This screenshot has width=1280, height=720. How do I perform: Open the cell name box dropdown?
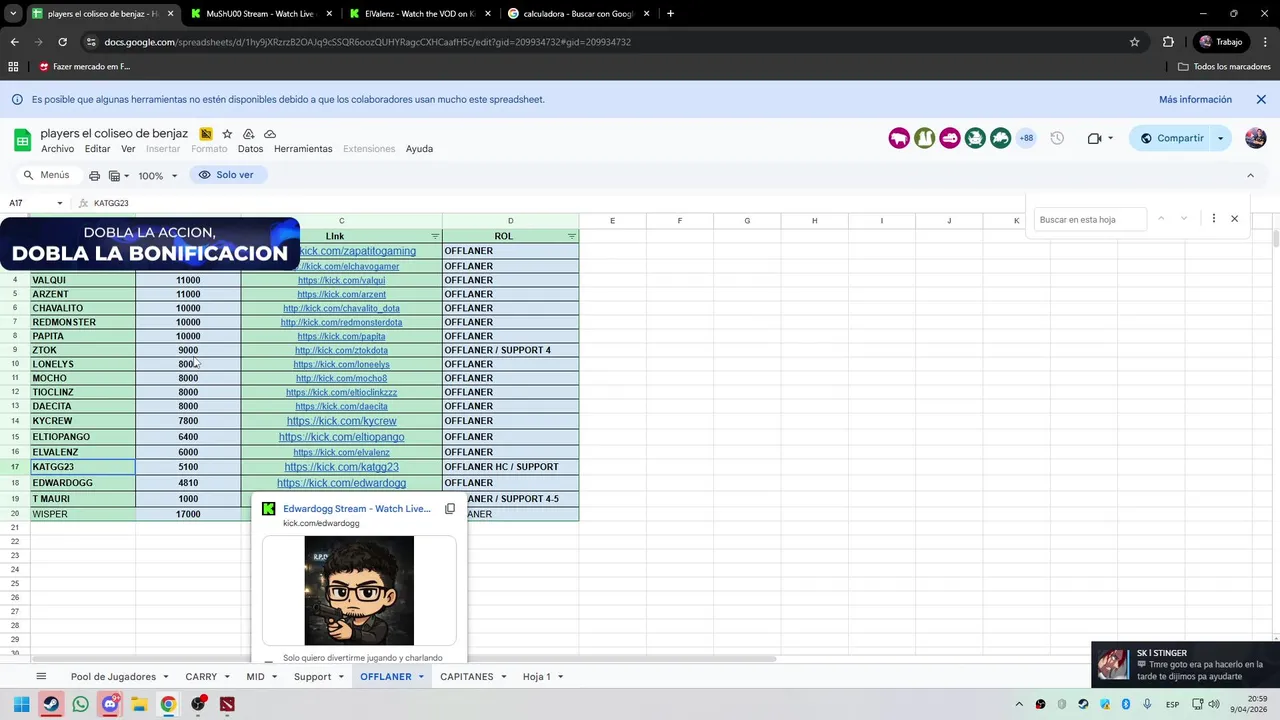coord(59,203)
